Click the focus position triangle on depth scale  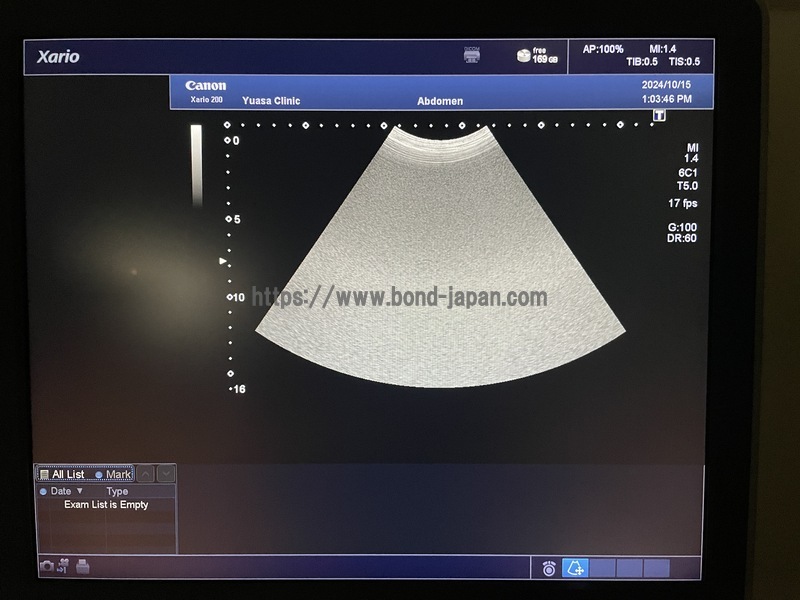pos(223,261)
